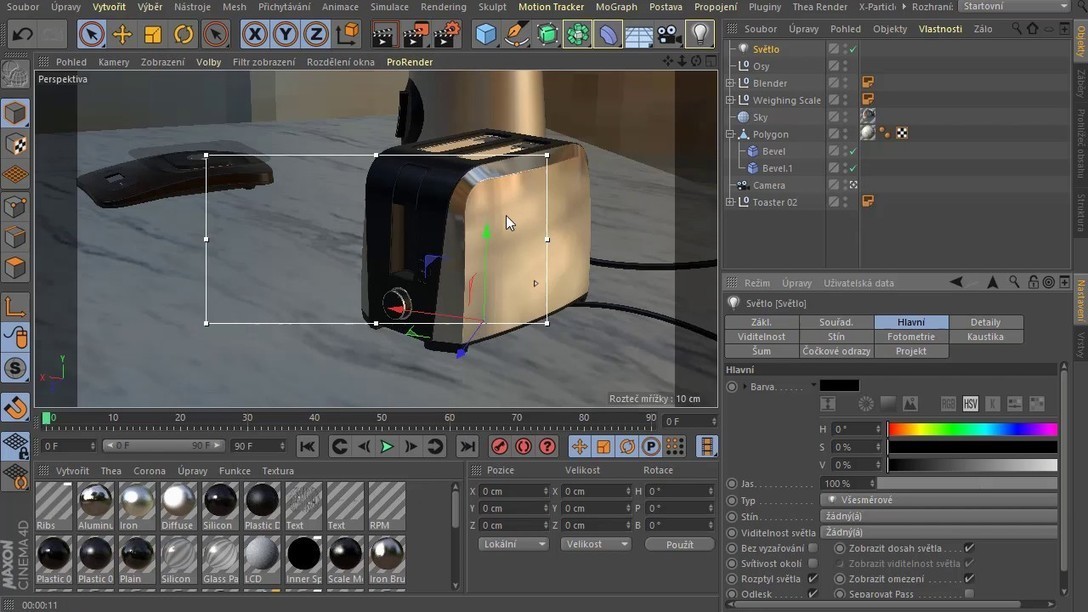Add a cube primitive from the toolbar

[486, 35]
